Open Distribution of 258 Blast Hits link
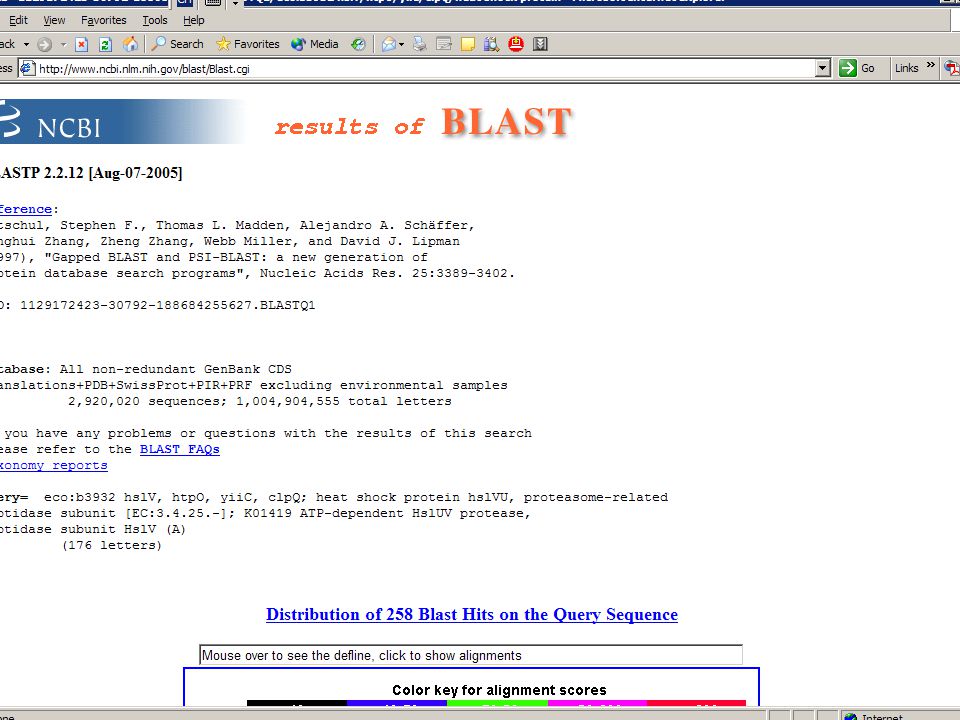This screenshot has height=720, width=960. [471, 614]
